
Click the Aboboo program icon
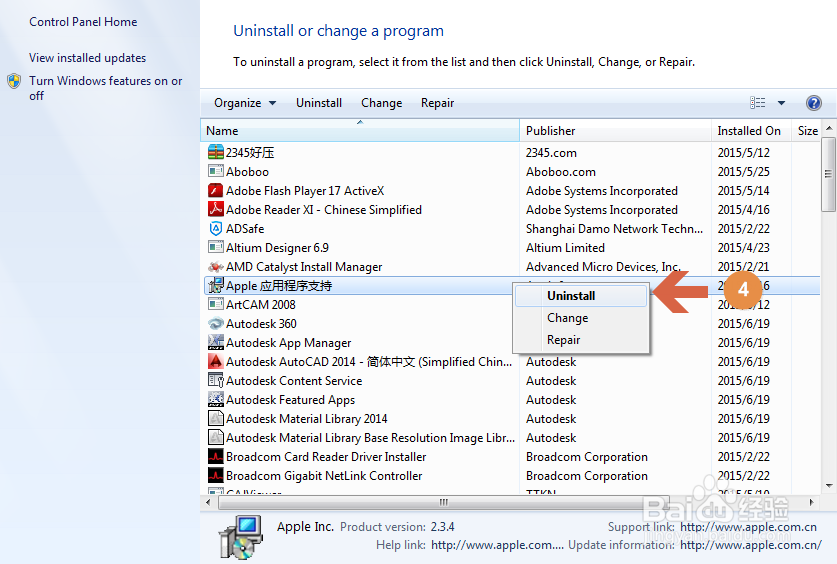click(216, 171)
